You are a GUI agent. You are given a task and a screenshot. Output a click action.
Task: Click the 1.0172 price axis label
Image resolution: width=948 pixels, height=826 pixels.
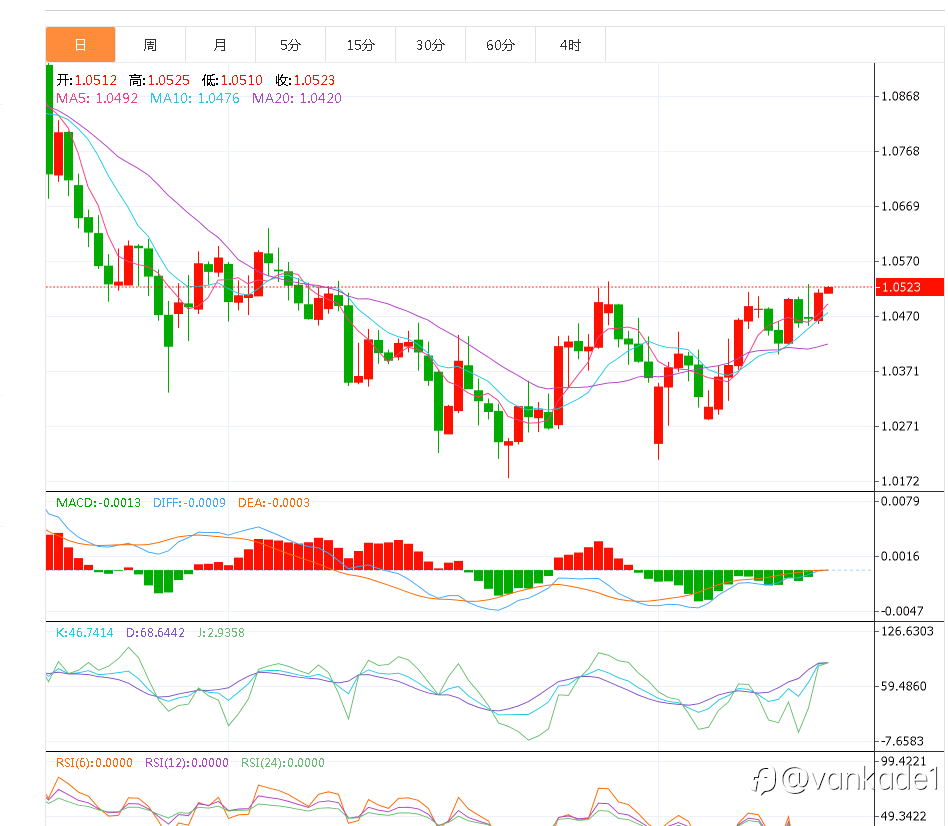pos(900,481)
